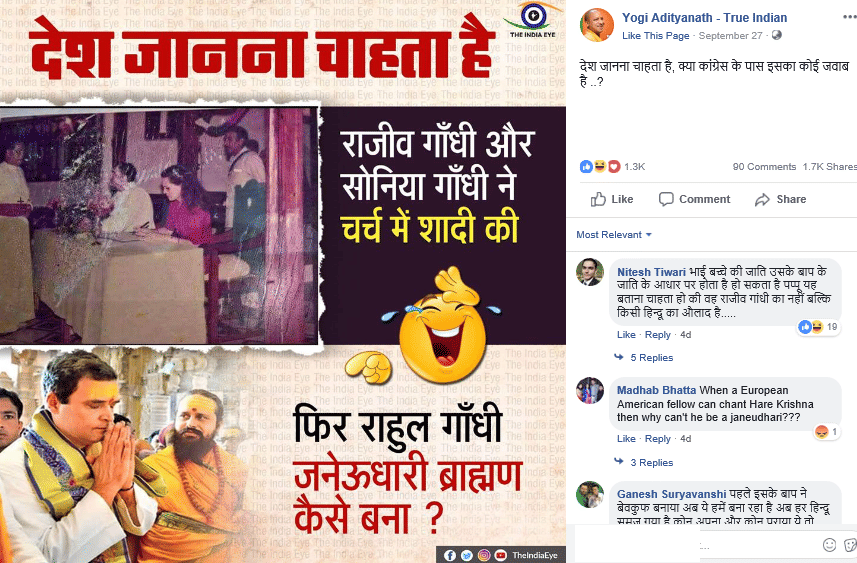The width and height of the screenshot is (857, 563).
Task: Open Nitesh Tiwari's profile avatar
Action: tap(590, 272)
